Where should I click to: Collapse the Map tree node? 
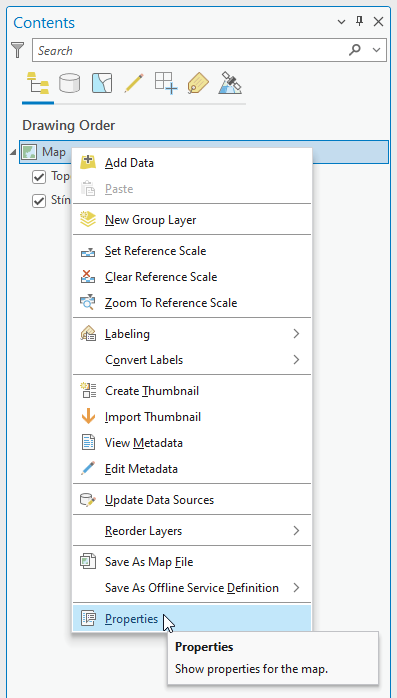[13, 153]
